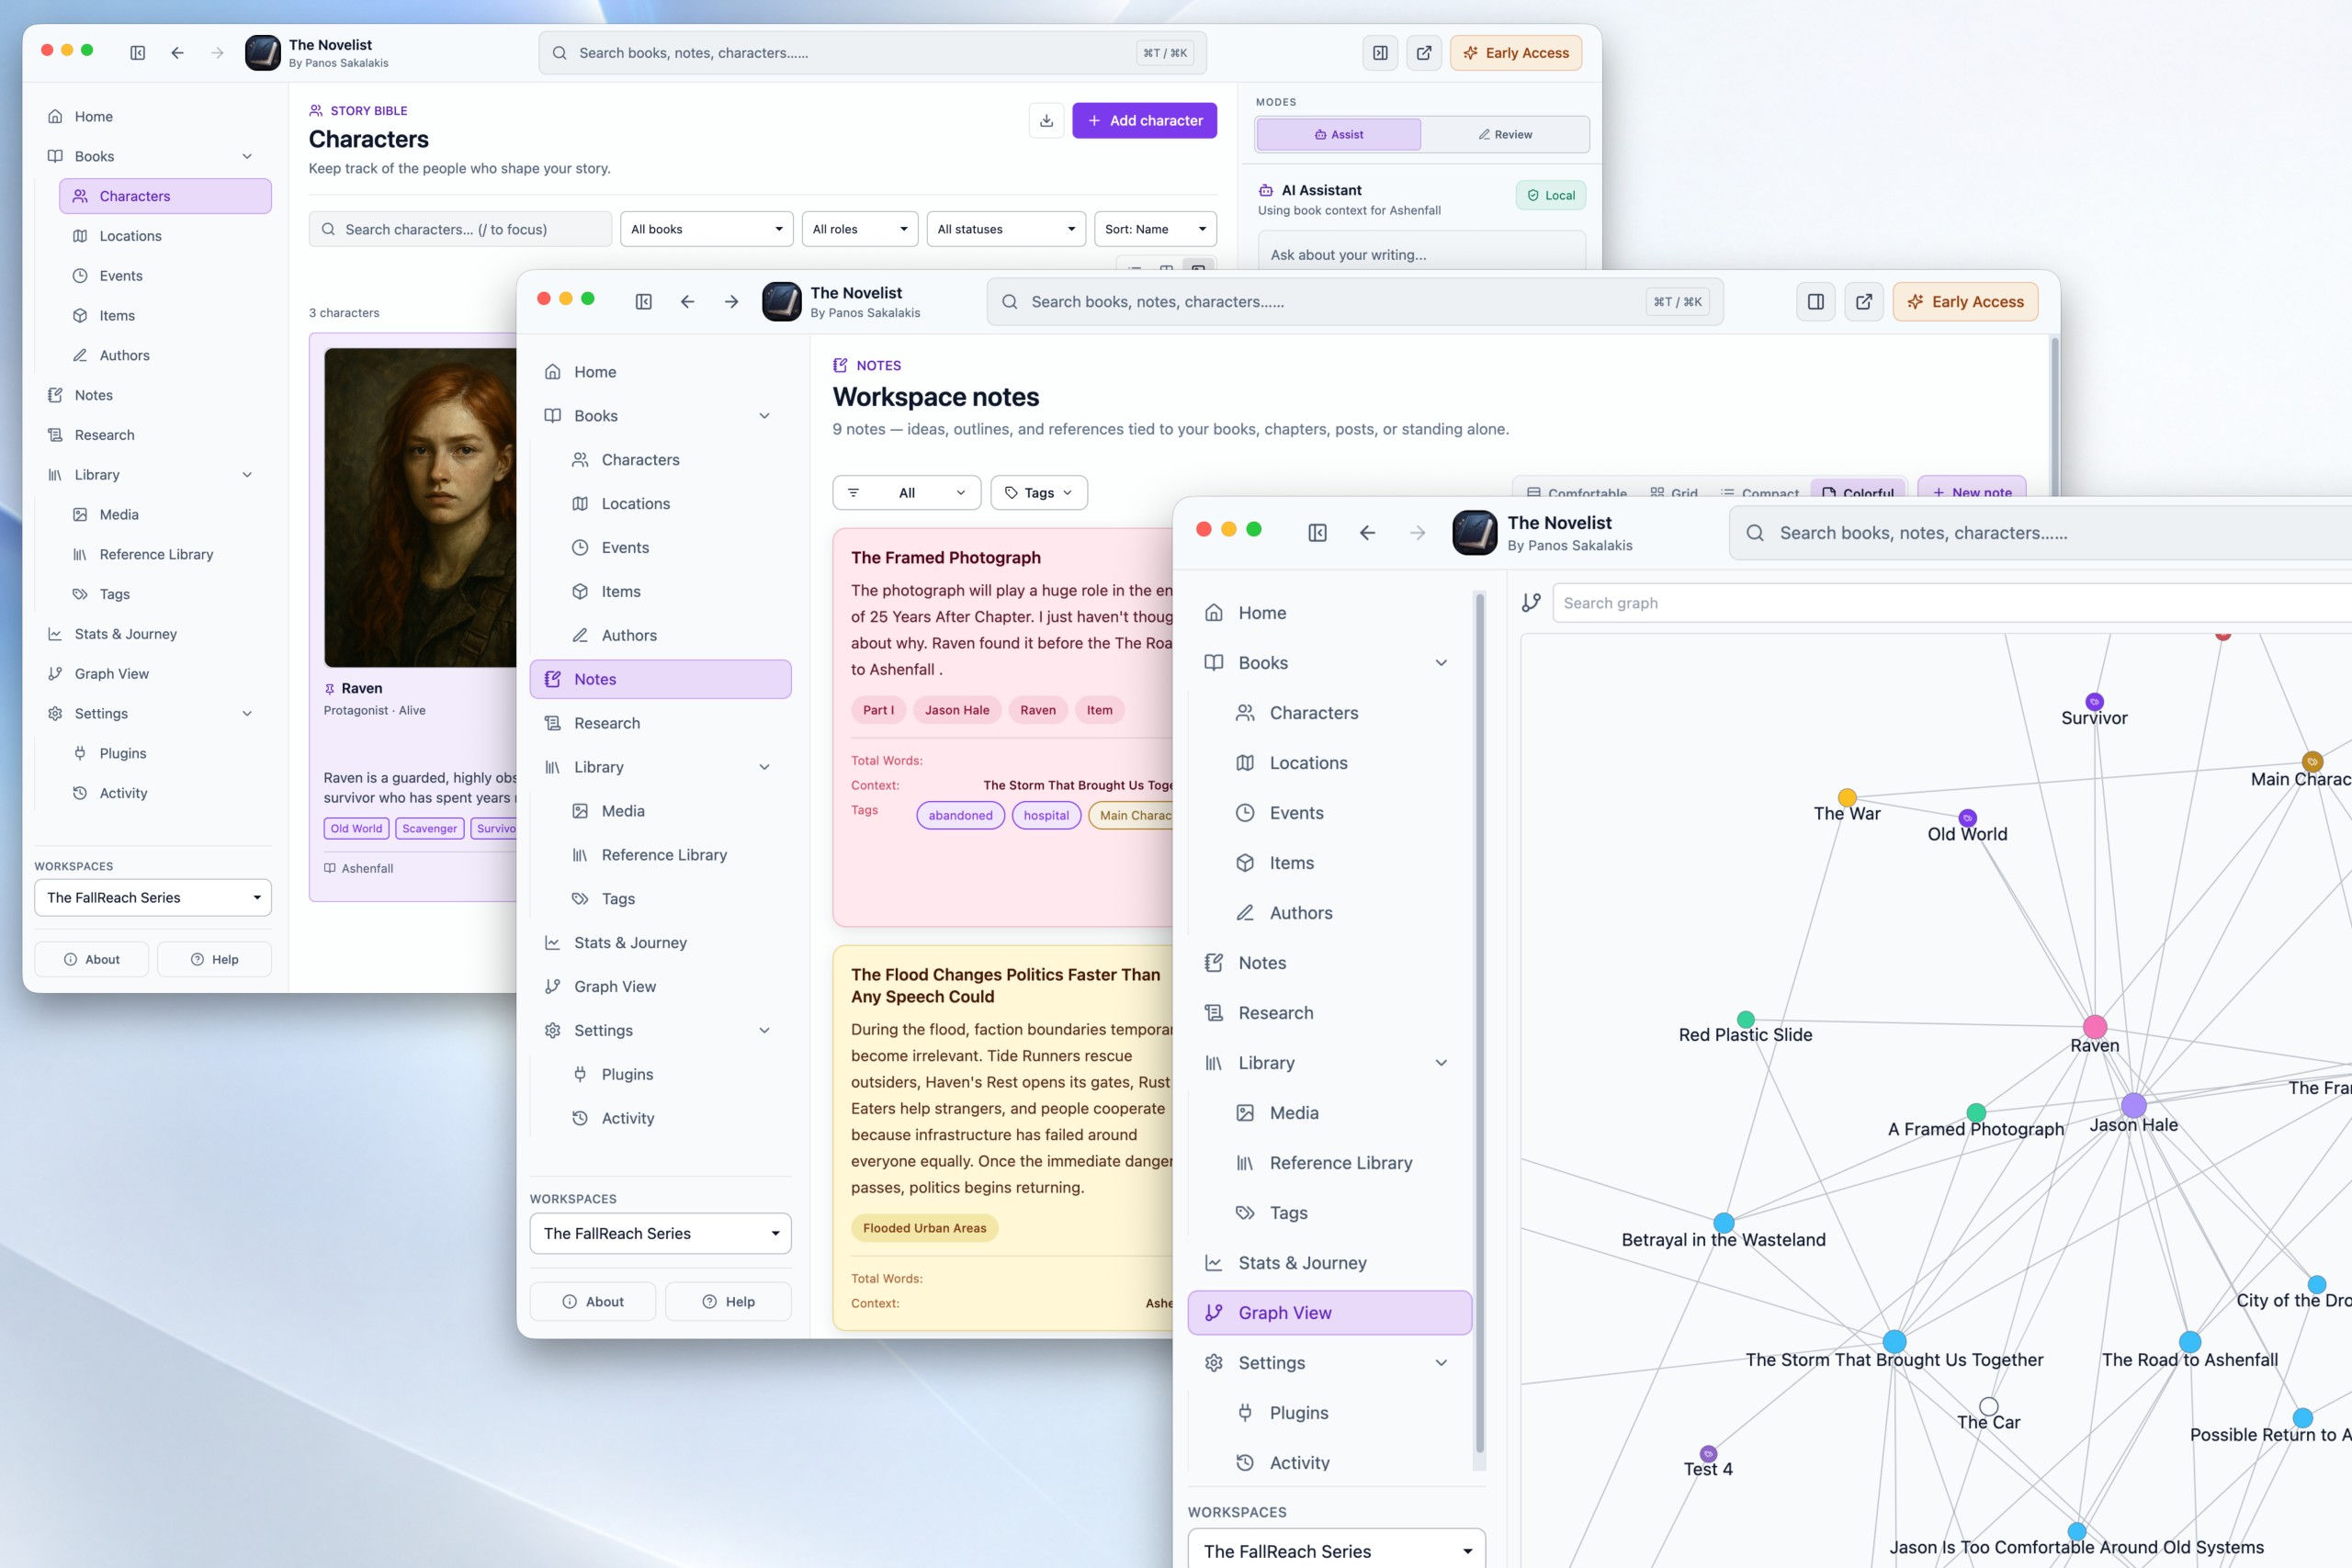
Task: Open right panel toggle in Characters window
Action: pyautogui.click(x=1380, y=53)
